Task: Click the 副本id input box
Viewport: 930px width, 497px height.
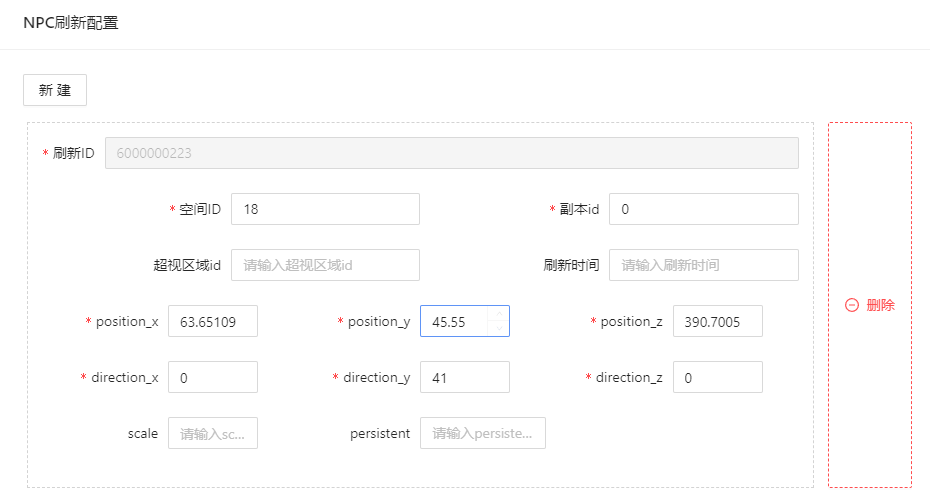Action: click(703, 209)
